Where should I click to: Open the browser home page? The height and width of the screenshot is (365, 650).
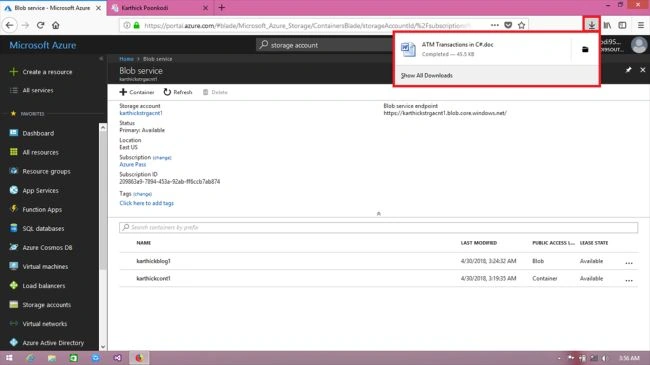click(56, 25)
